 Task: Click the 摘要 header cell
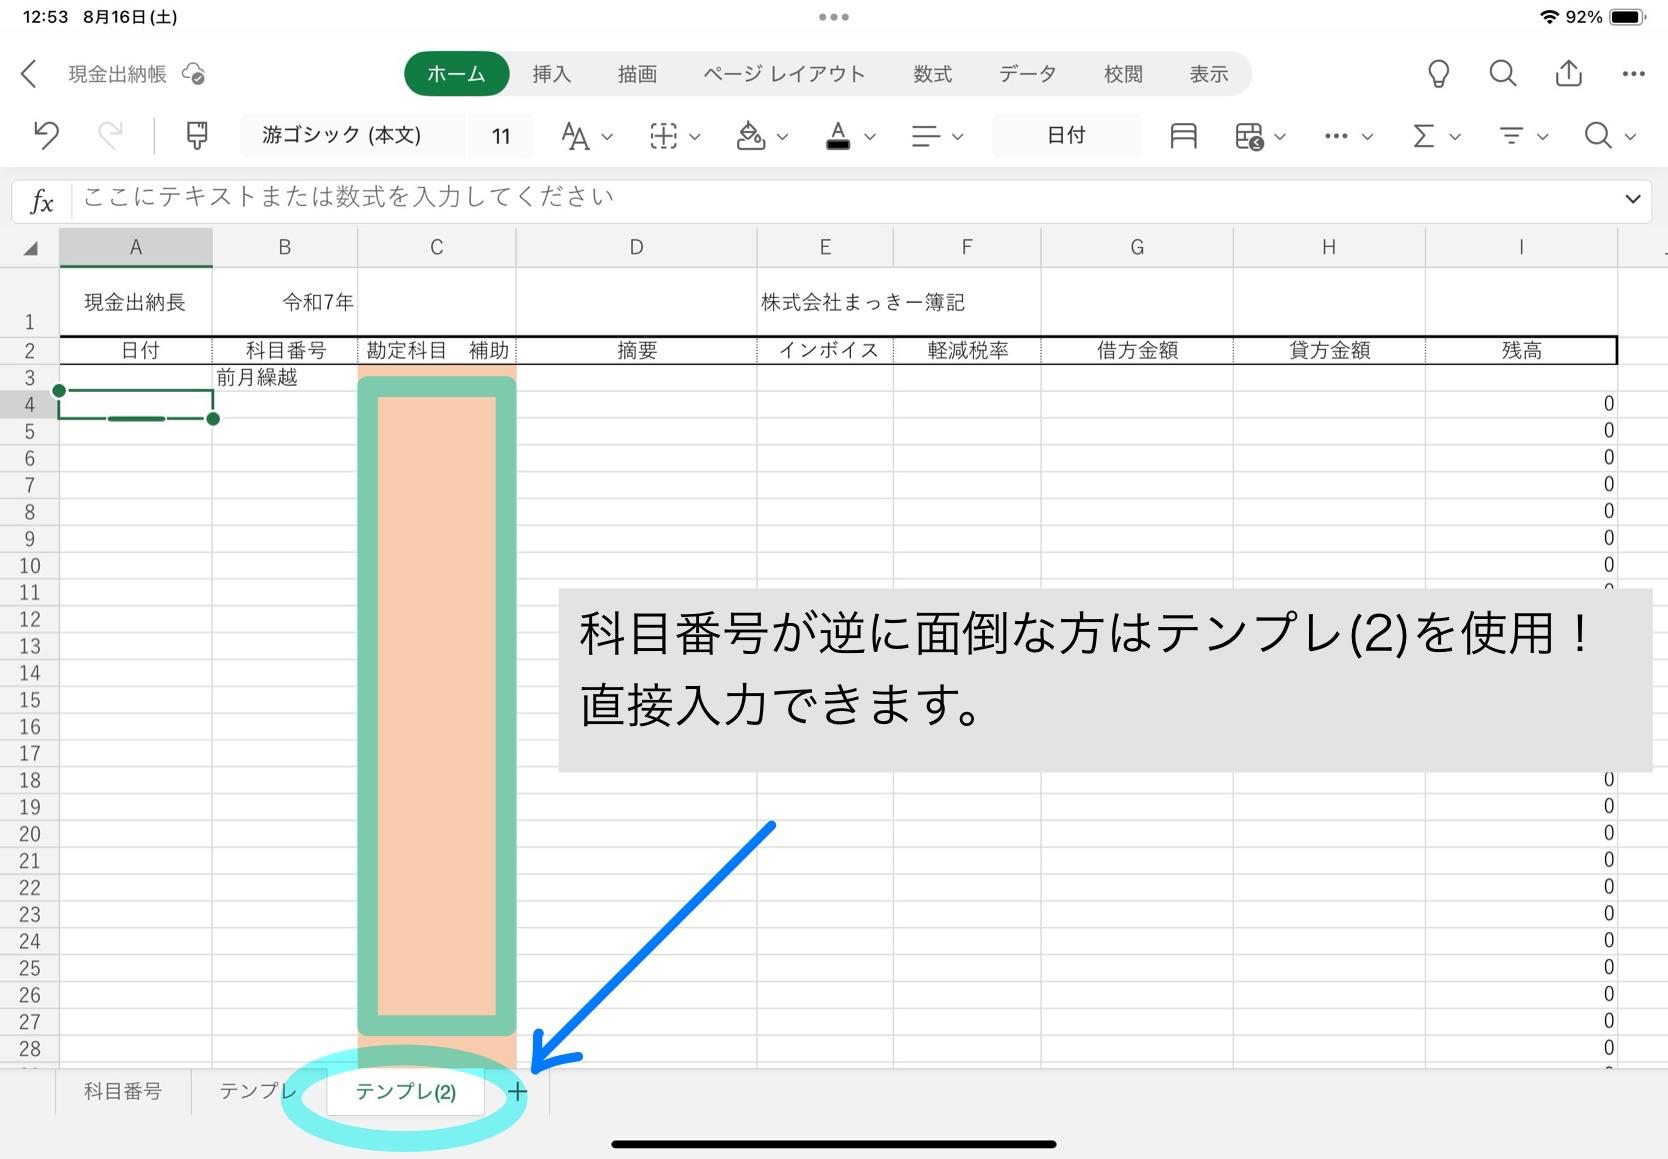(637, 350)
